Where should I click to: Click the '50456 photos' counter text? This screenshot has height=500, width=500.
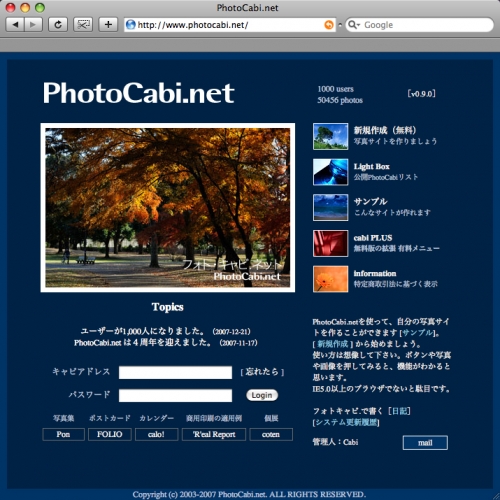point(340,100)
